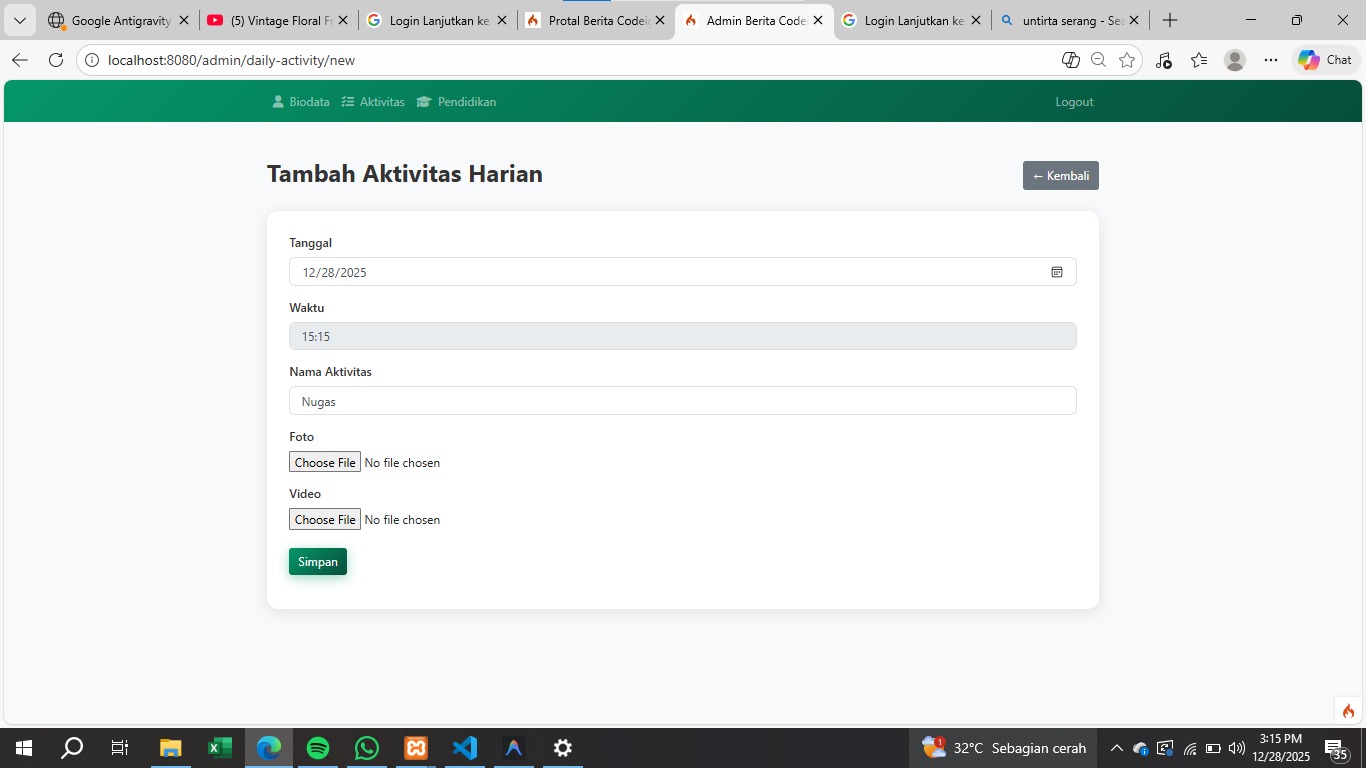Image resolution: width=1366 pixels, height=768 pixels.
Task: Click the zoom magnifier icon in address bar
Action: pyautogui.click(x=1098, y=60)
